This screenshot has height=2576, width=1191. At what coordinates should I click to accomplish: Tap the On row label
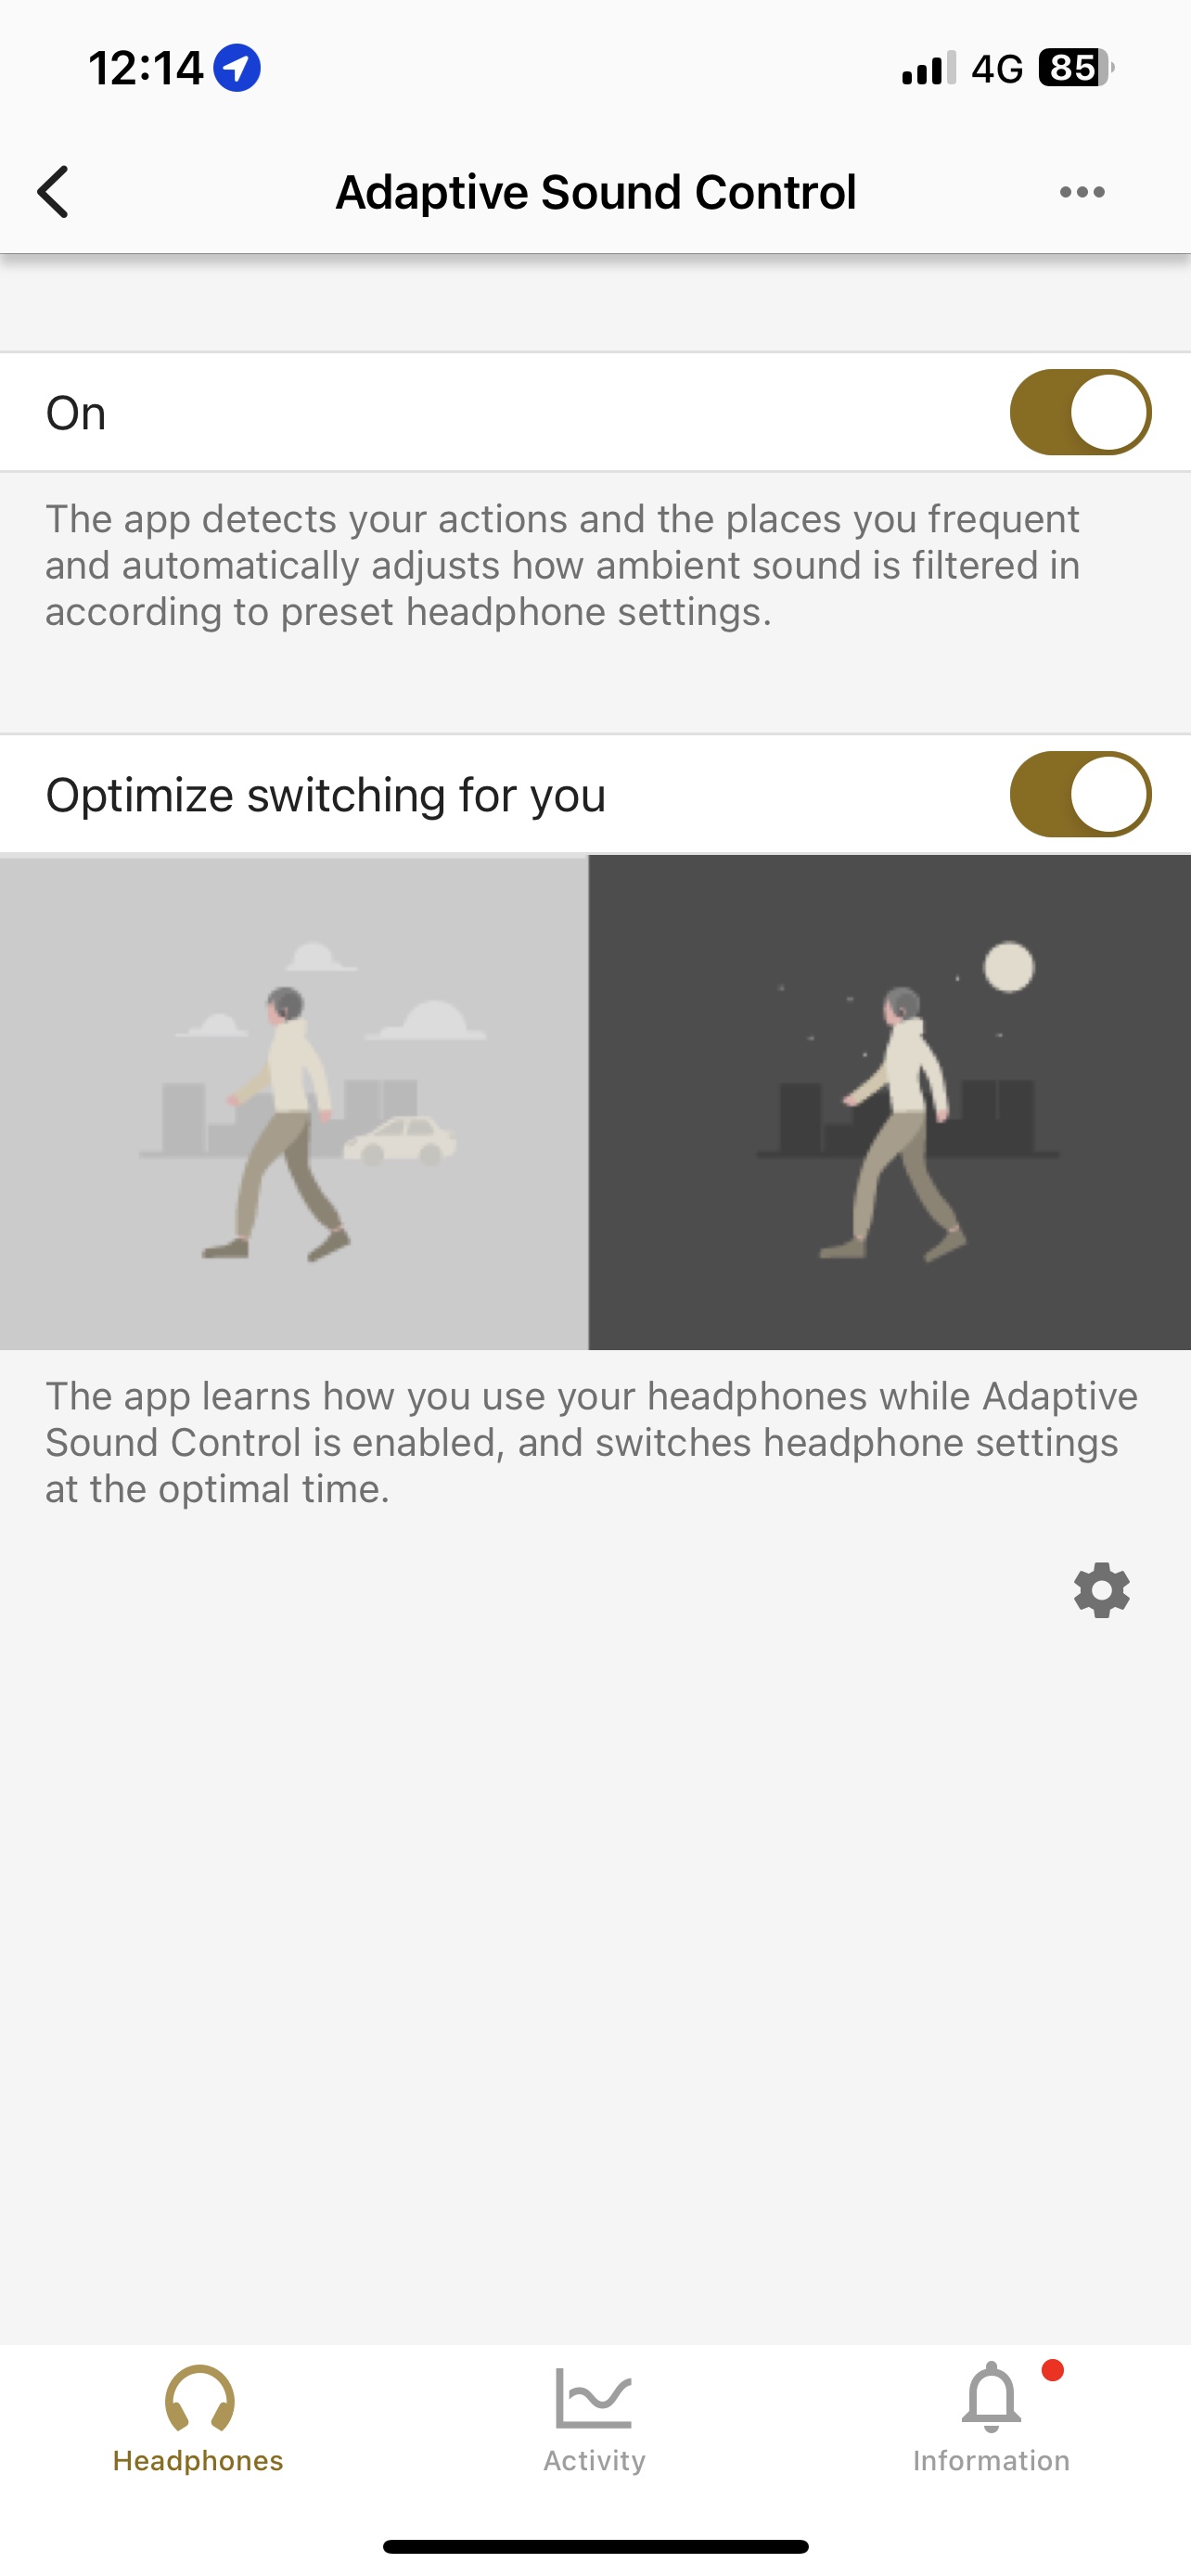pyautogui.click(x=76, y=413)
